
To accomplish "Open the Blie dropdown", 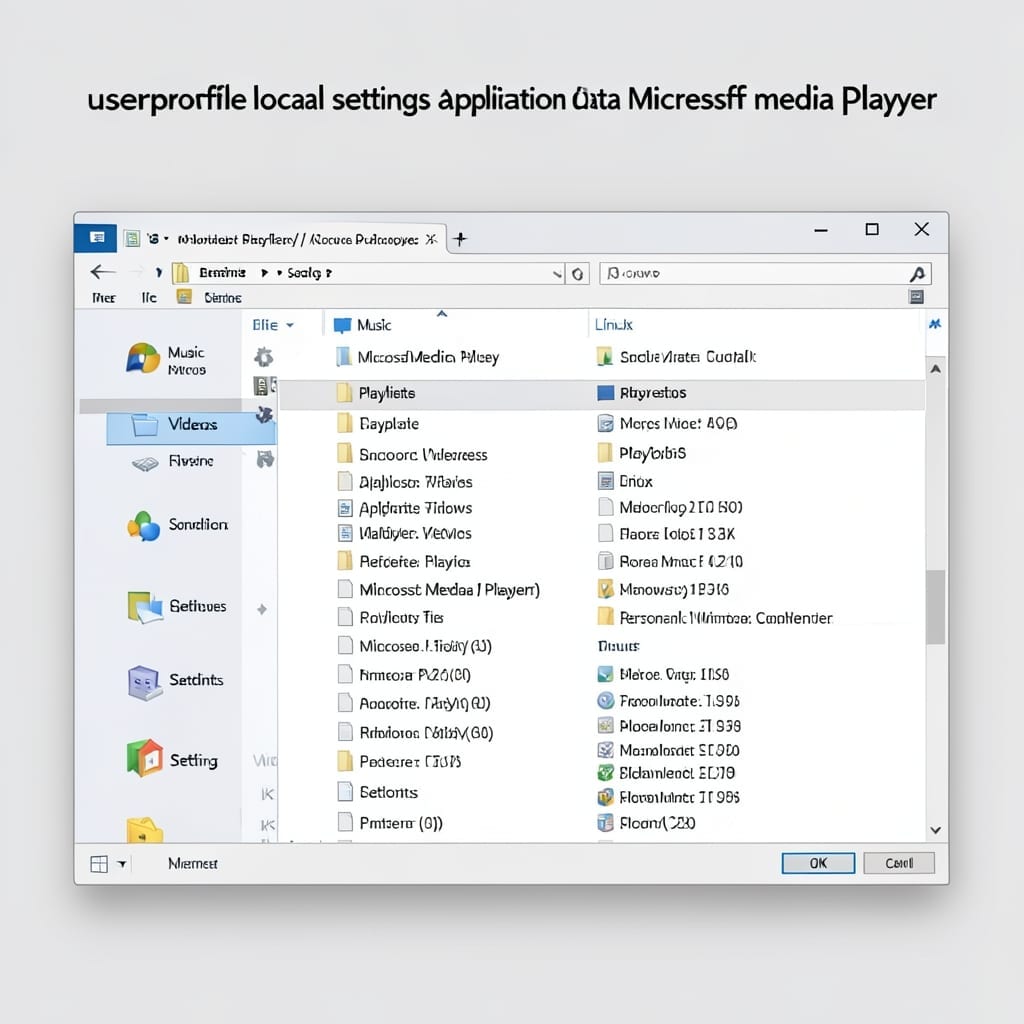I will pyautogui.click(x=273, y=325).
